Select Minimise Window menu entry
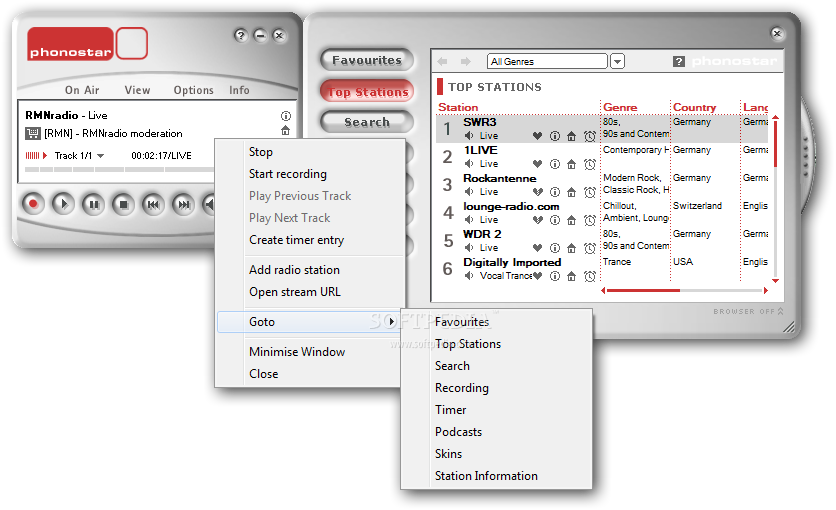 (x=297, y=352)
